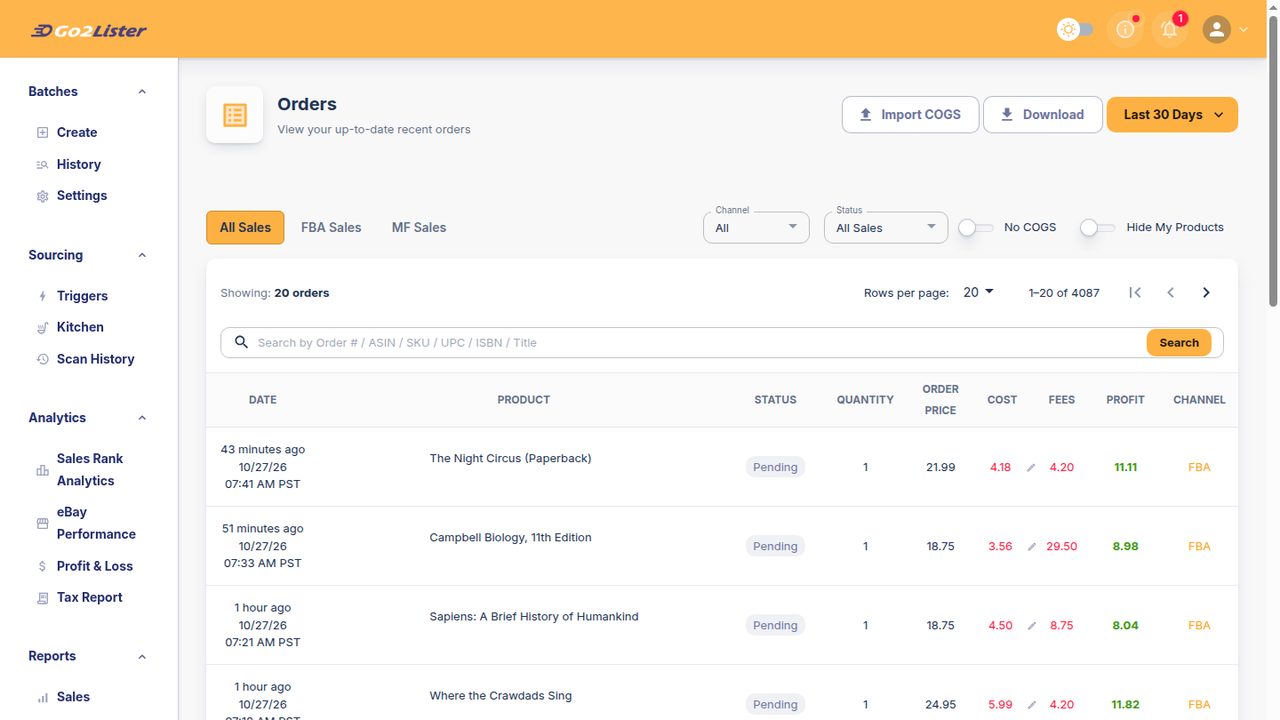This screenshot has width=1280, height=720.
Task: Click the Kitchen sidebar icon
Action: pos(42,328)
